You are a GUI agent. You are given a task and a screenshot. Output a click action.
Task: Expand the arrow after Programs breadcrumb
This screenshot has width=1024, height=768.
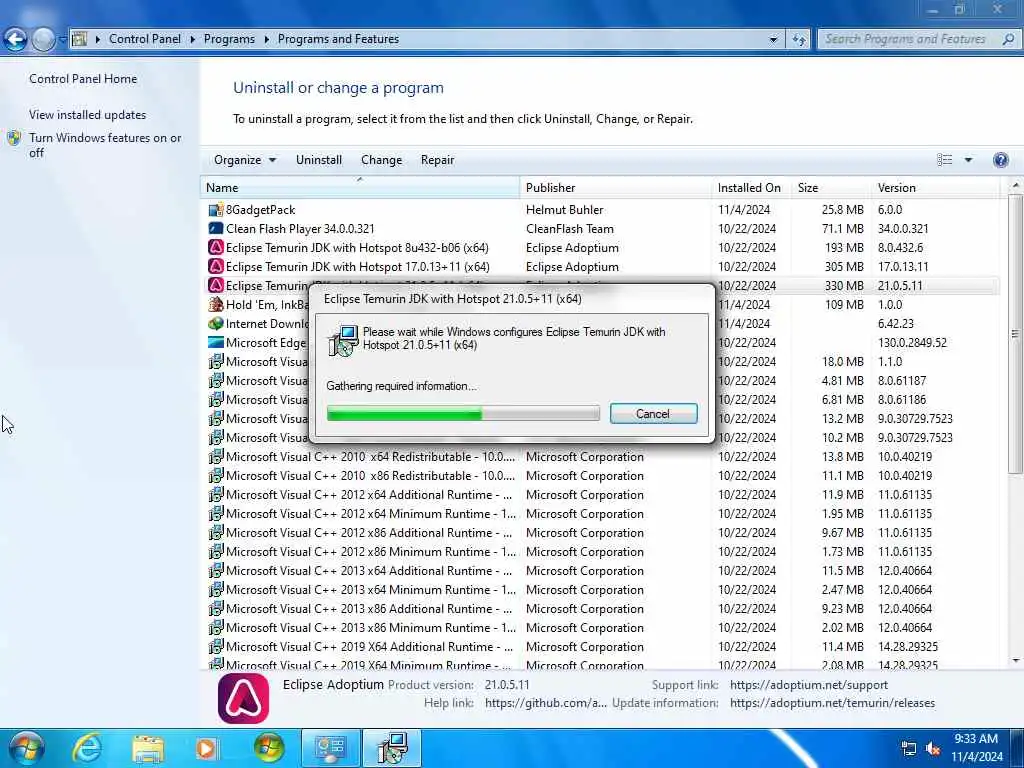[x=266, y=39]
